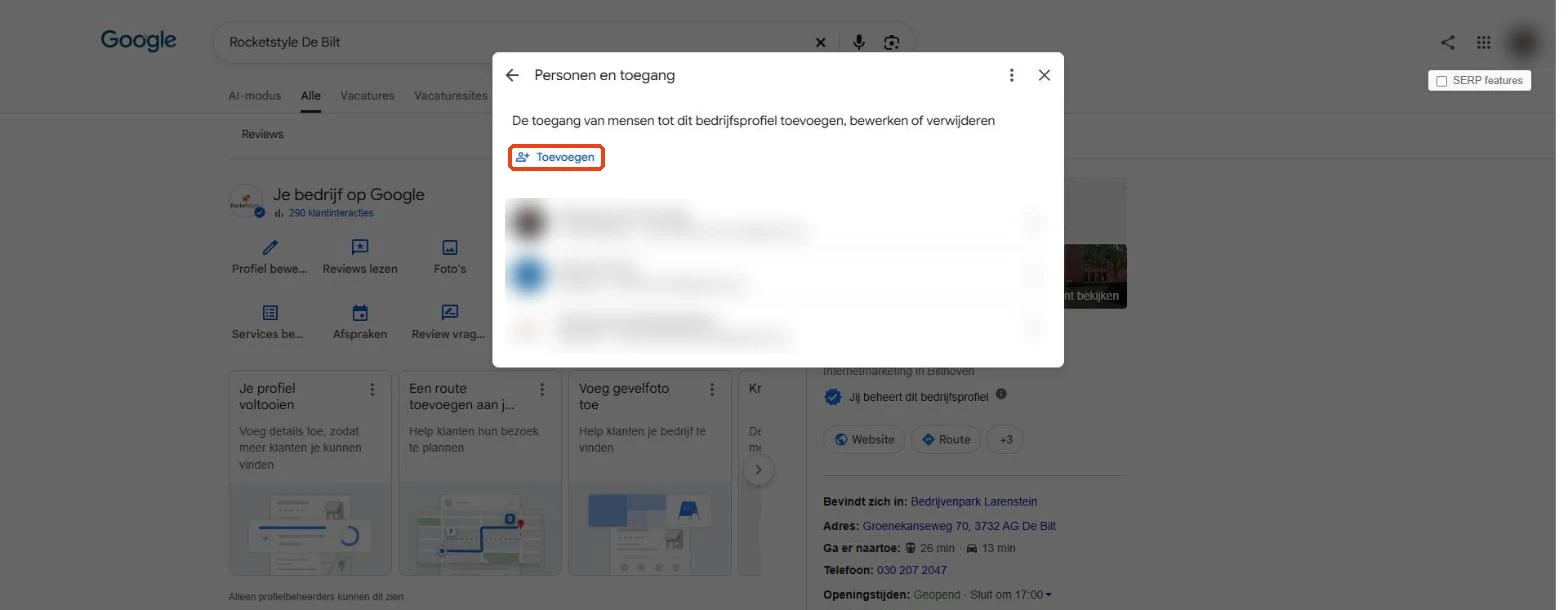Image resolution: width=1568 pixels, height=610 pixels.
Task: Show next cards with the carousel arrow
Action: pos(759,469)
